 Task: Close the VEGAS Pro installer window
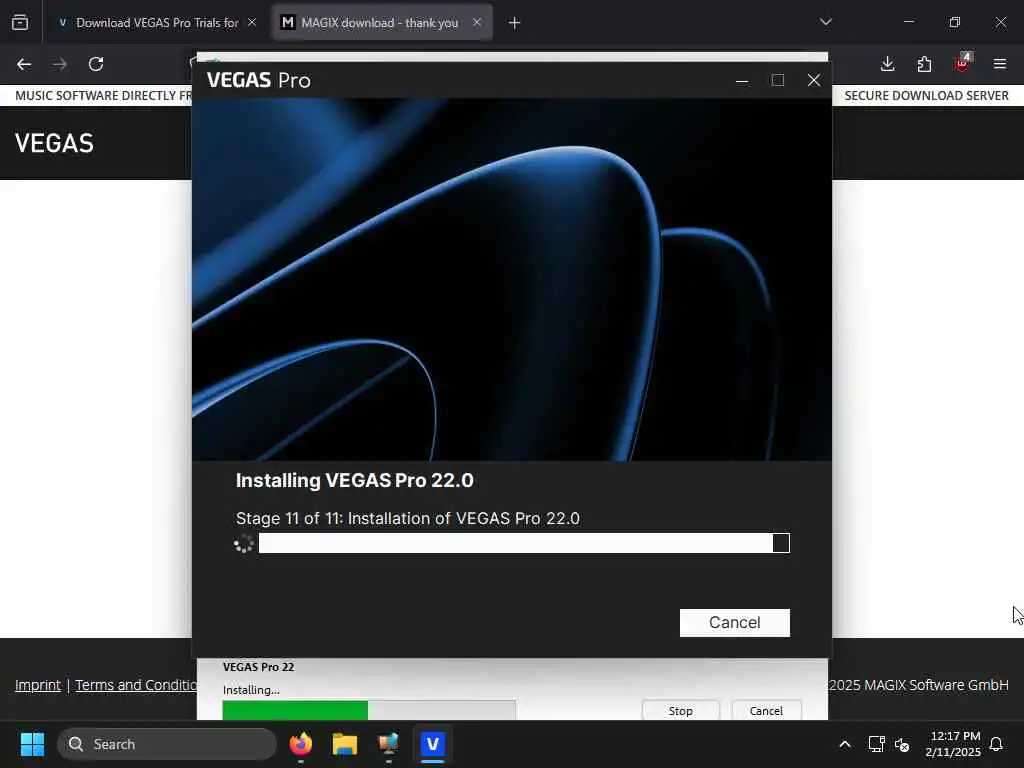814,80
